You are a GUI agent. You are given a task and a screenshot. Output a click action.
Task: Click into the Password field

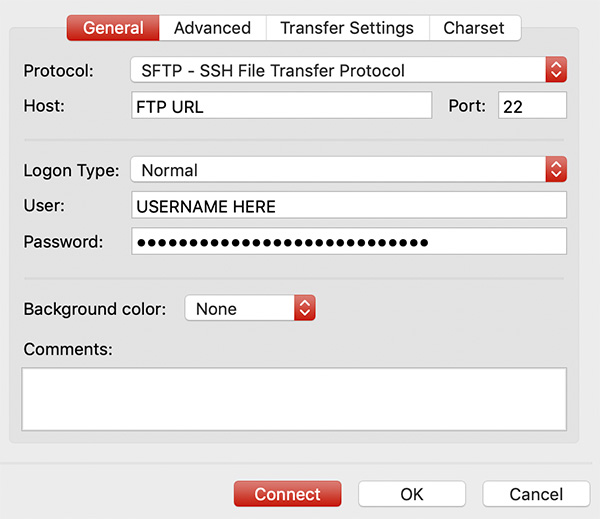(349, 241)
